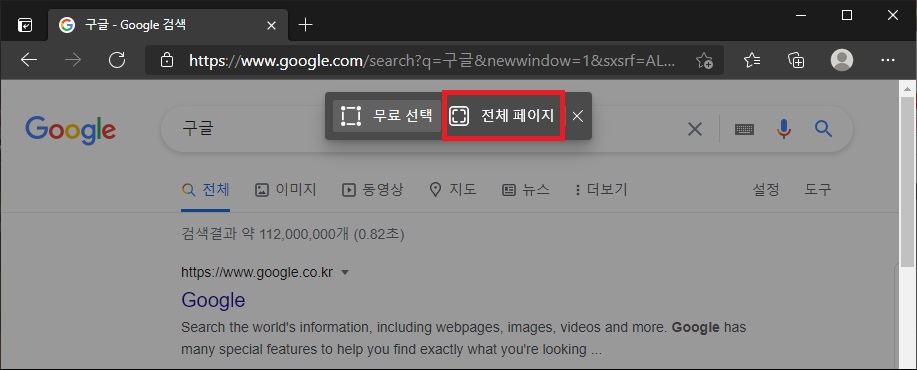Click the https://www.google.co.kr result URL
The height and width of the screenshot is (370, 917).
(x=257, y=272)
